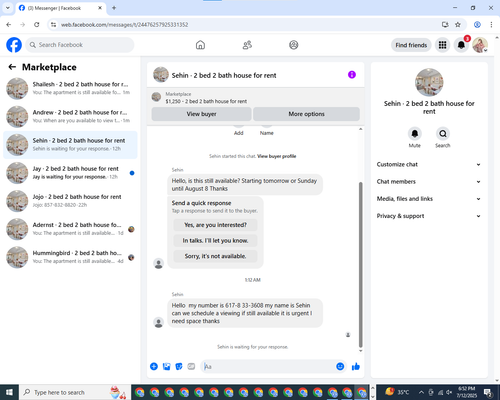Click Sehin listing thumbnail in right panel
Viewport: 500px width, 400px height.
pos(429,82)
